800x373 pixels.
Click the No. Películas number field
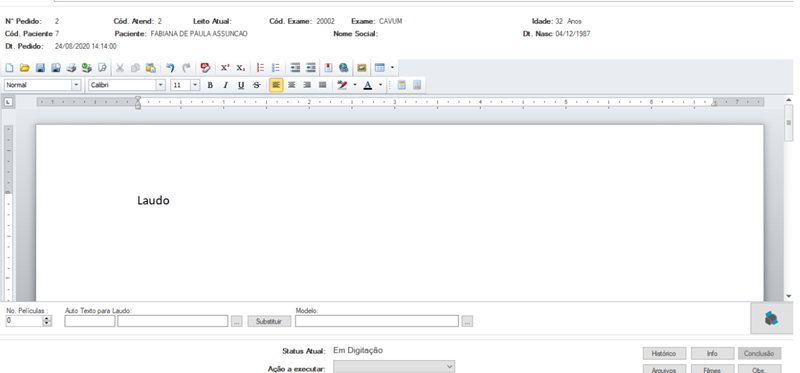[x=24, y=321]
